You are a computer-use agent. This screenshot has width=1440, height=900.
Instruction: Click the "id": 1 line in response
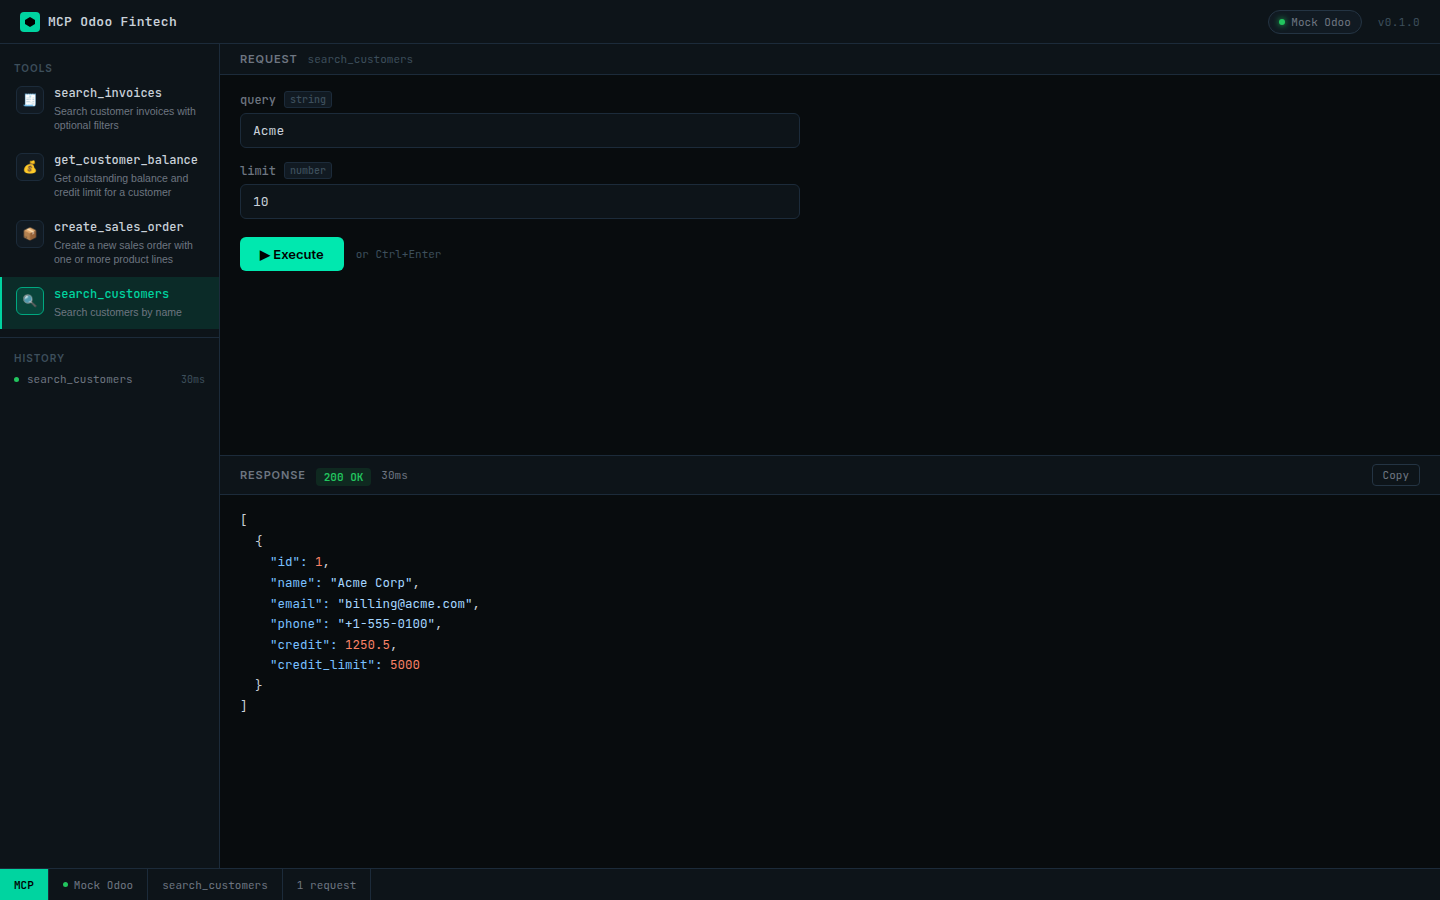[299, 562]
